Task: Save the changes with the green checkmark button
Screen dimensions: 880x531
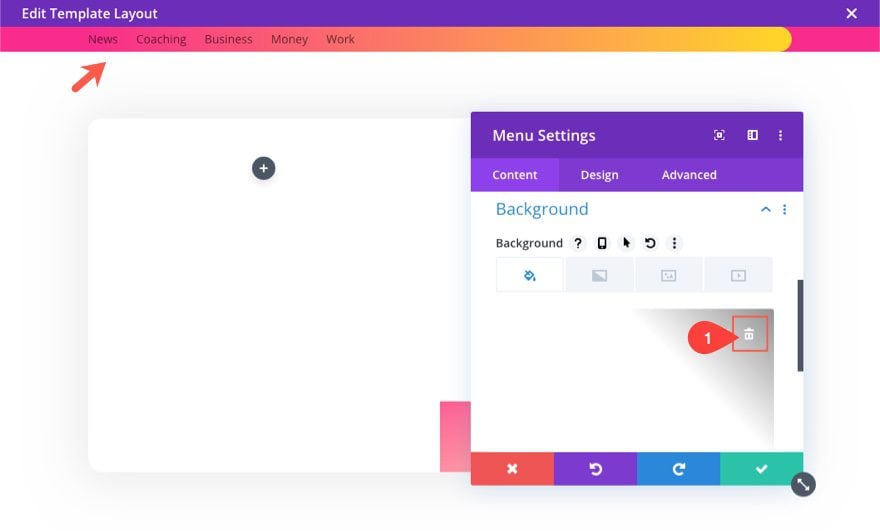Action: click(x=762, y=469)
